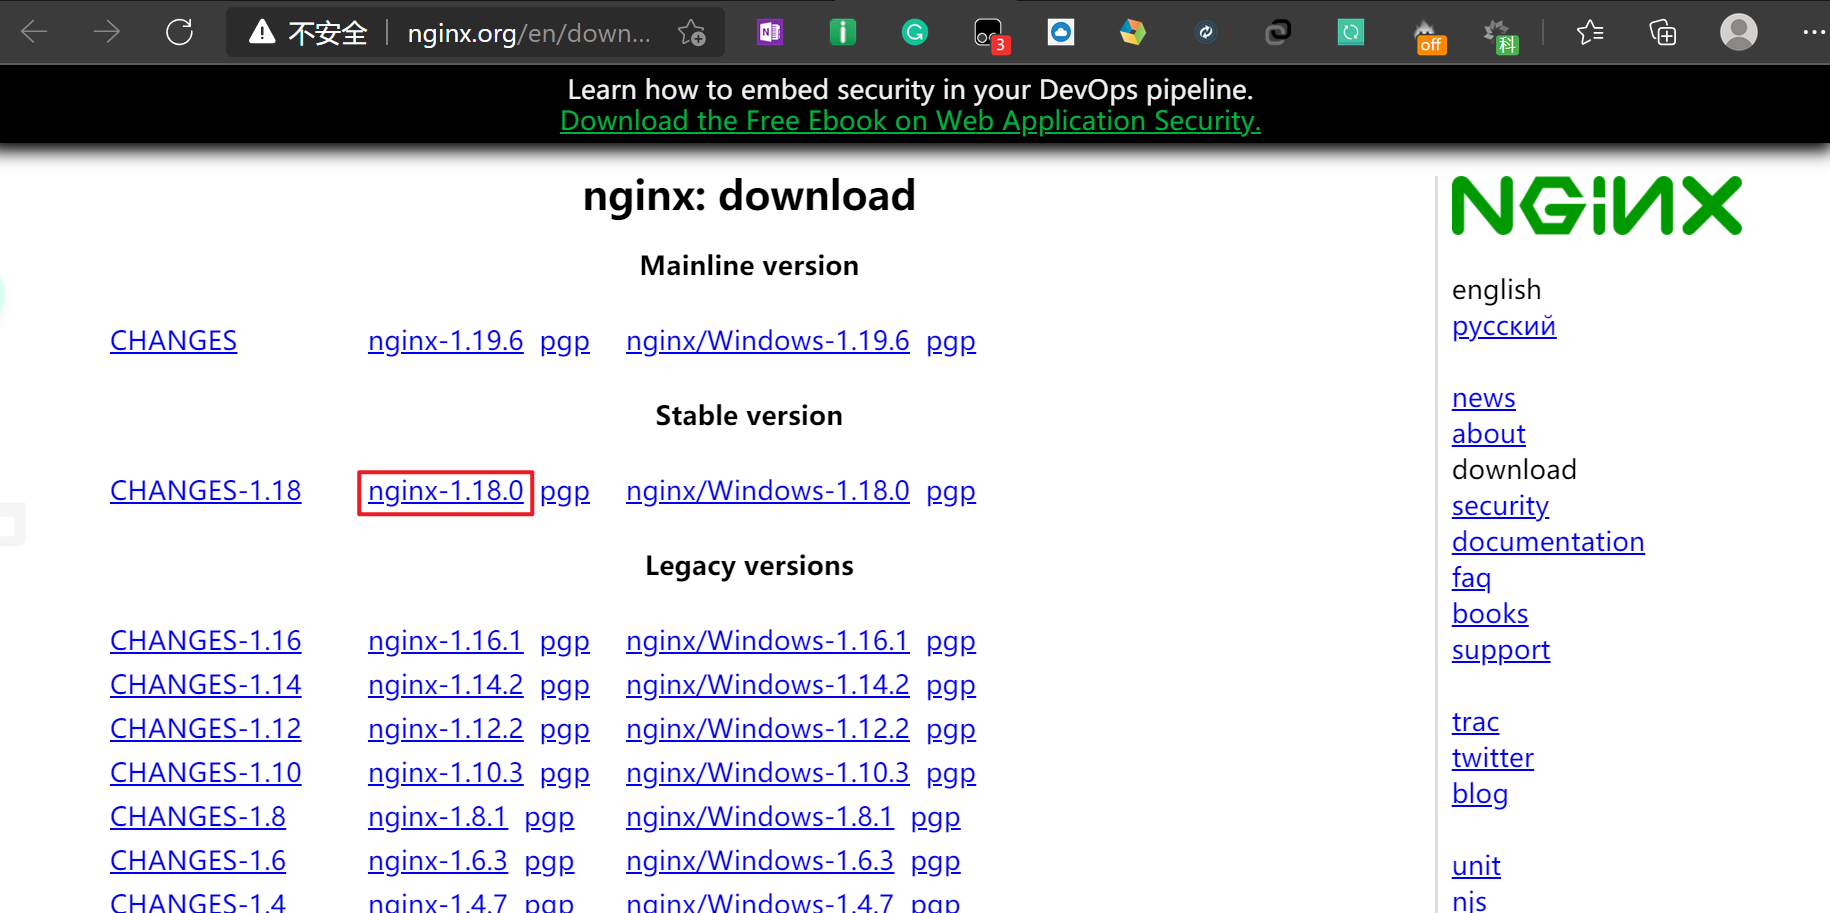Open the trac link in the sidebar
This screenshot has width=1830, height=913.
[1475, 722]
